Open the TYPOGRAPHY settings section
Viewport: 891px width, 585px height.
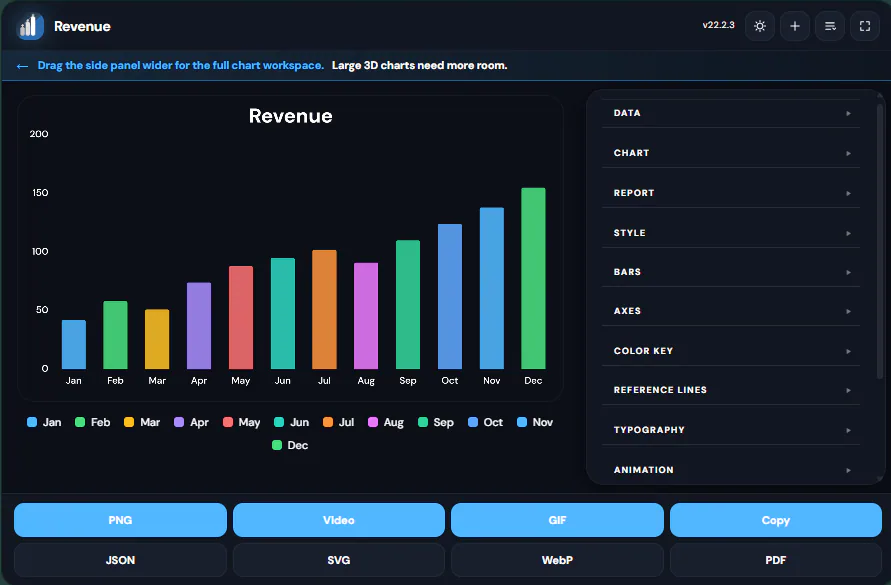pos(731,430)
